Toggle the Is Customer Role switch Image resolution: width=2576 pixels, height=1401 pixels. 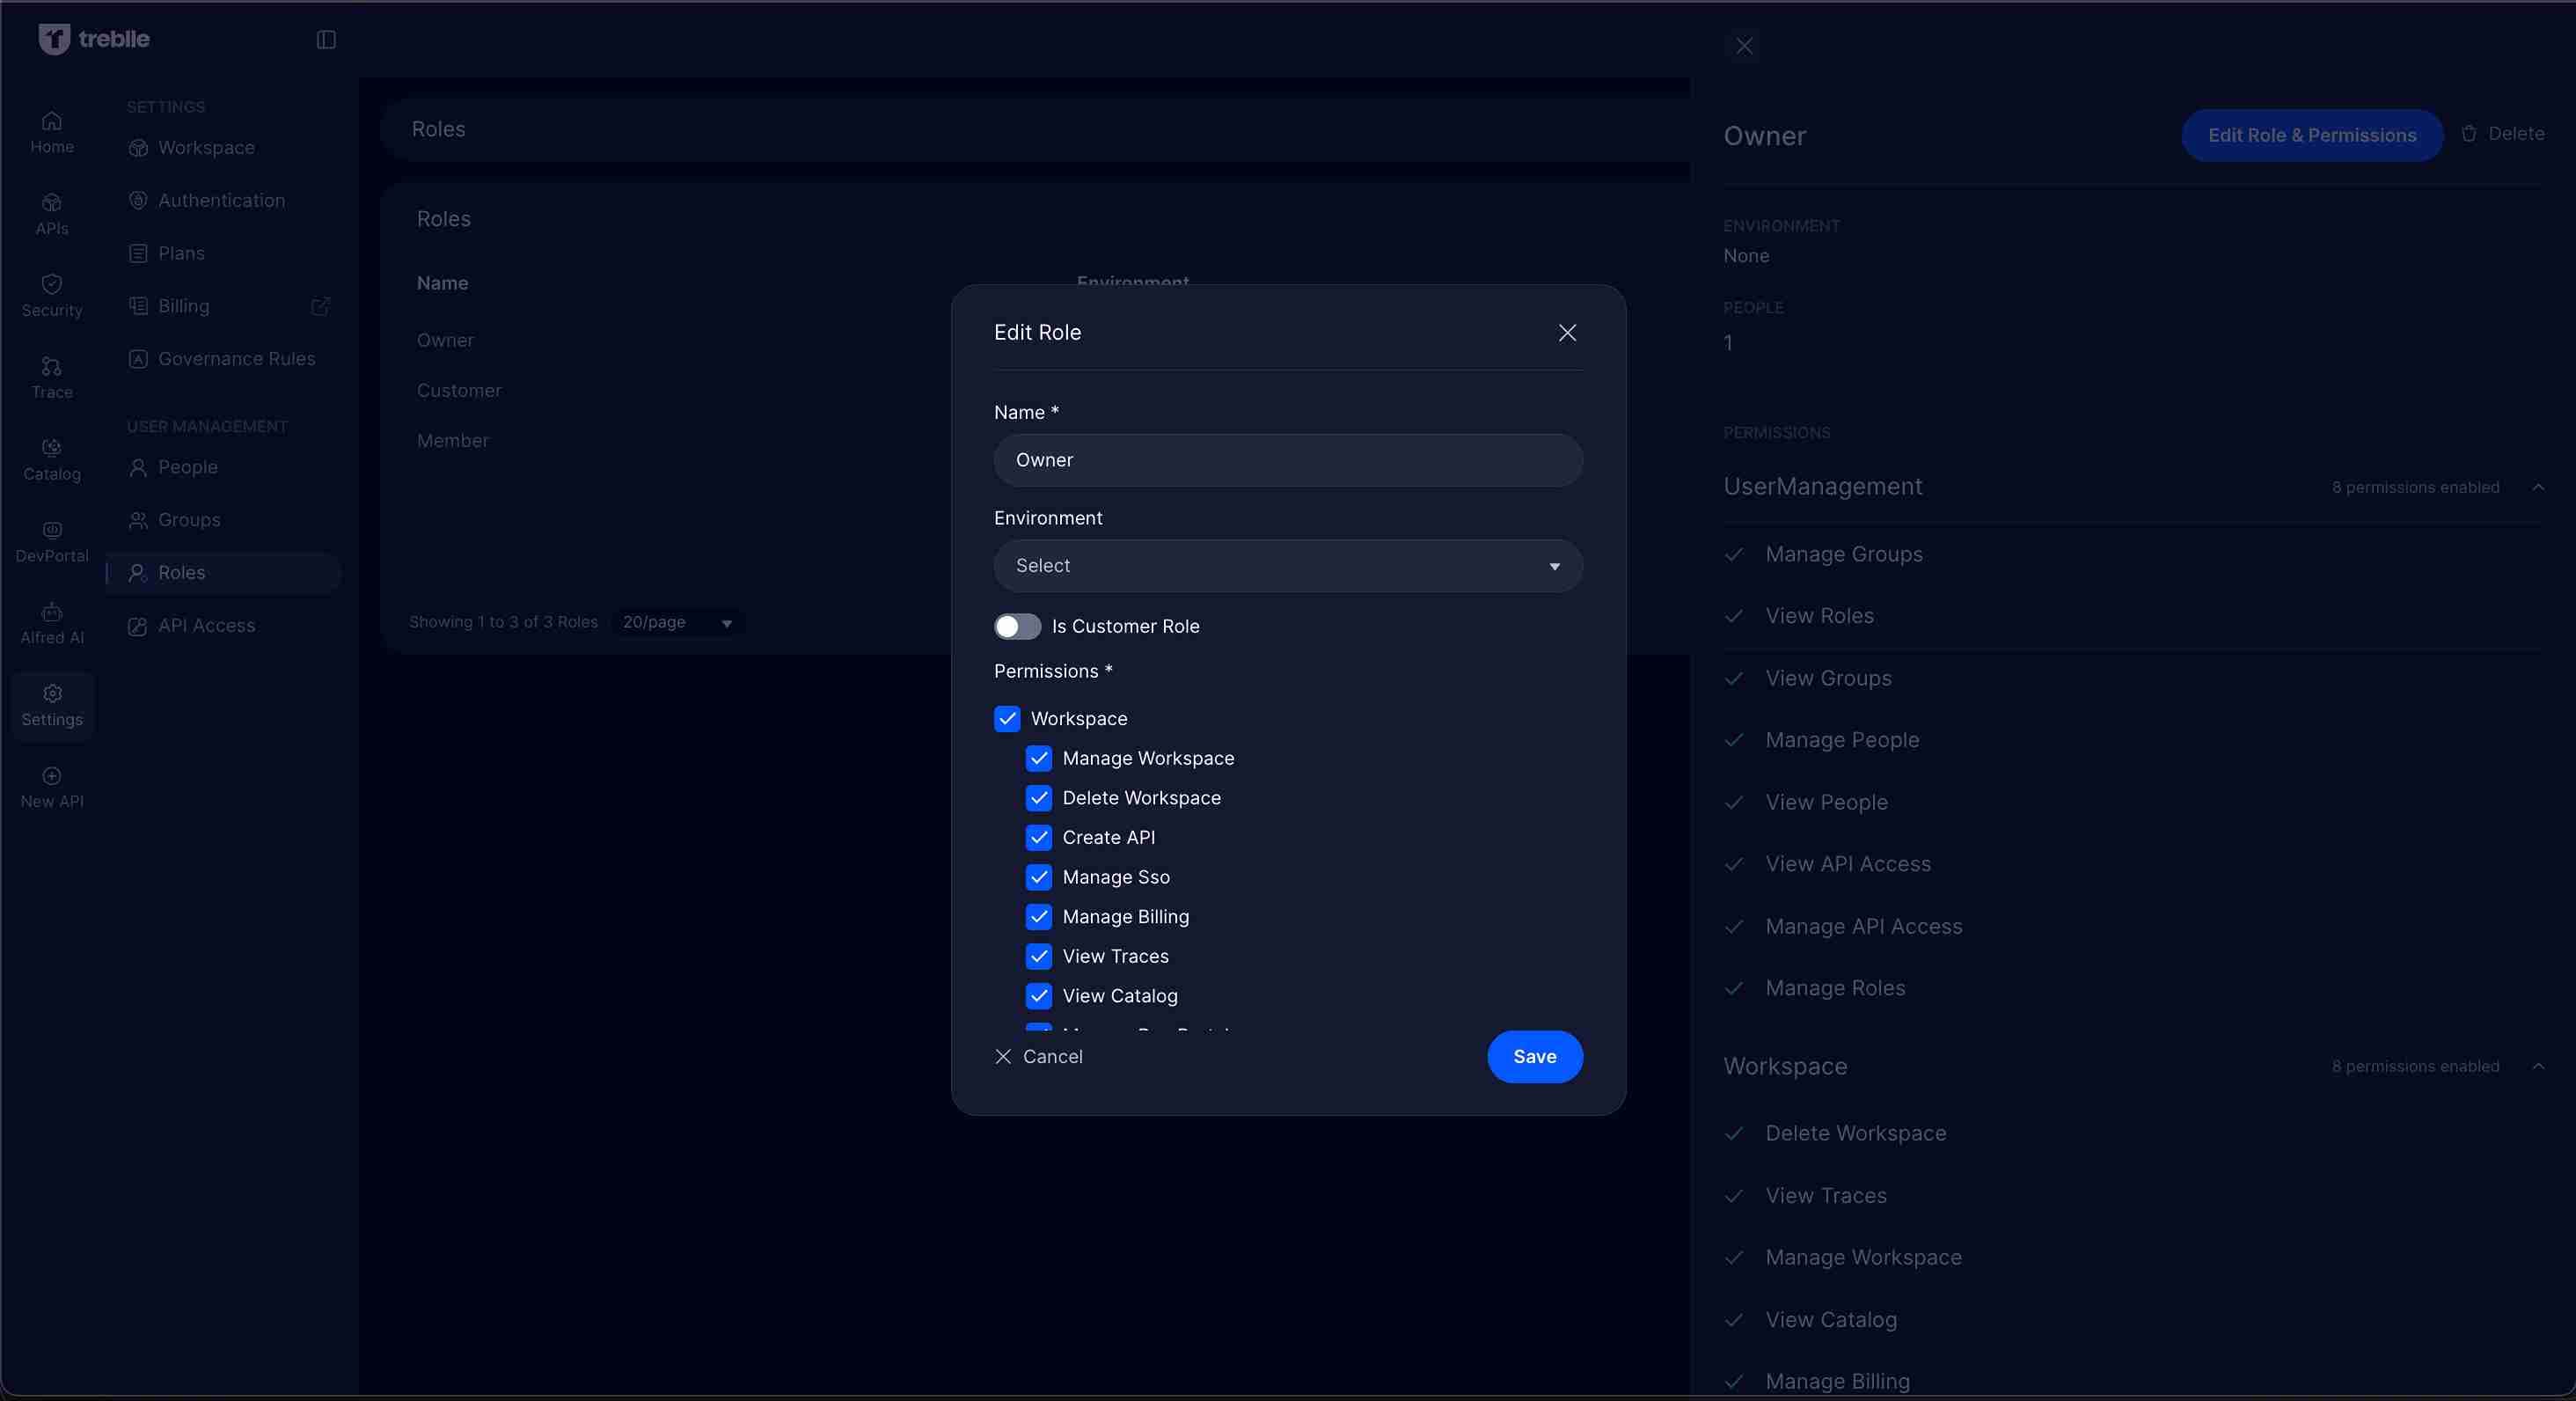click(x=1017, y=626)
